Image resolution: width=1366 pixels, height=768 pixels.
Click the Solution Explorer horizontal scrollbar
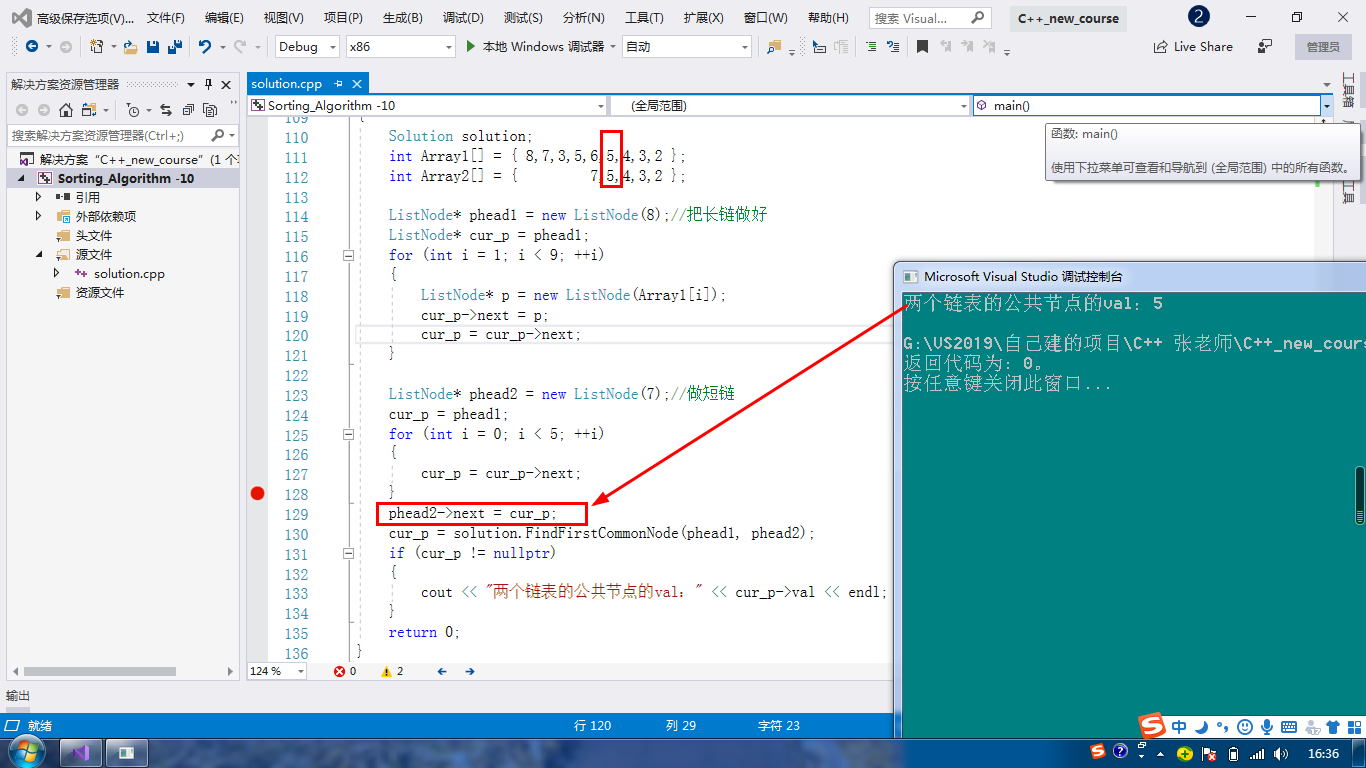click(x=100, y=671)
